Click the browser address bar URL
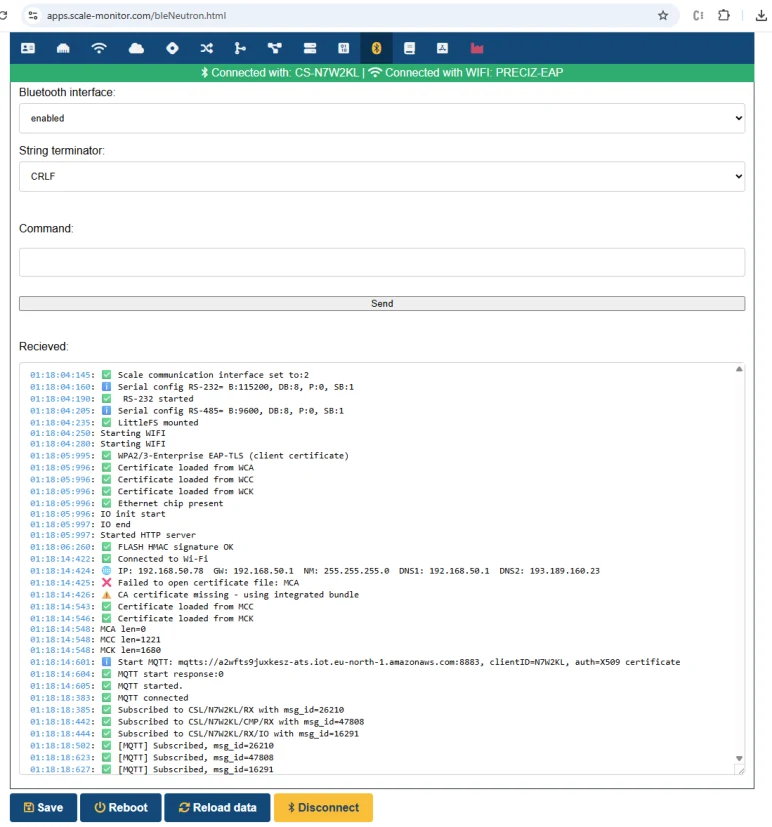The width and height of the screenshot is (772, 827). tap(137, 16)
